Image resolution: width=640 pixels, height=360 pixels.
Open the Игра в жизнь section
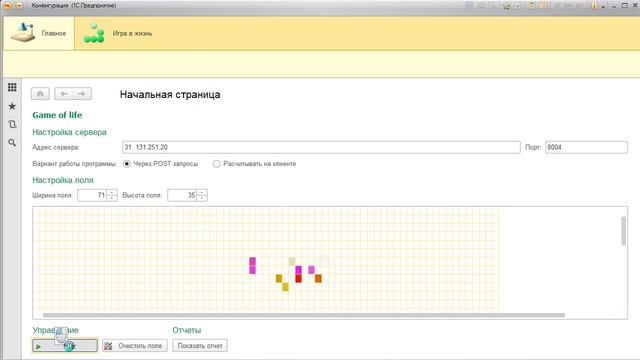(x=118, y=33)
